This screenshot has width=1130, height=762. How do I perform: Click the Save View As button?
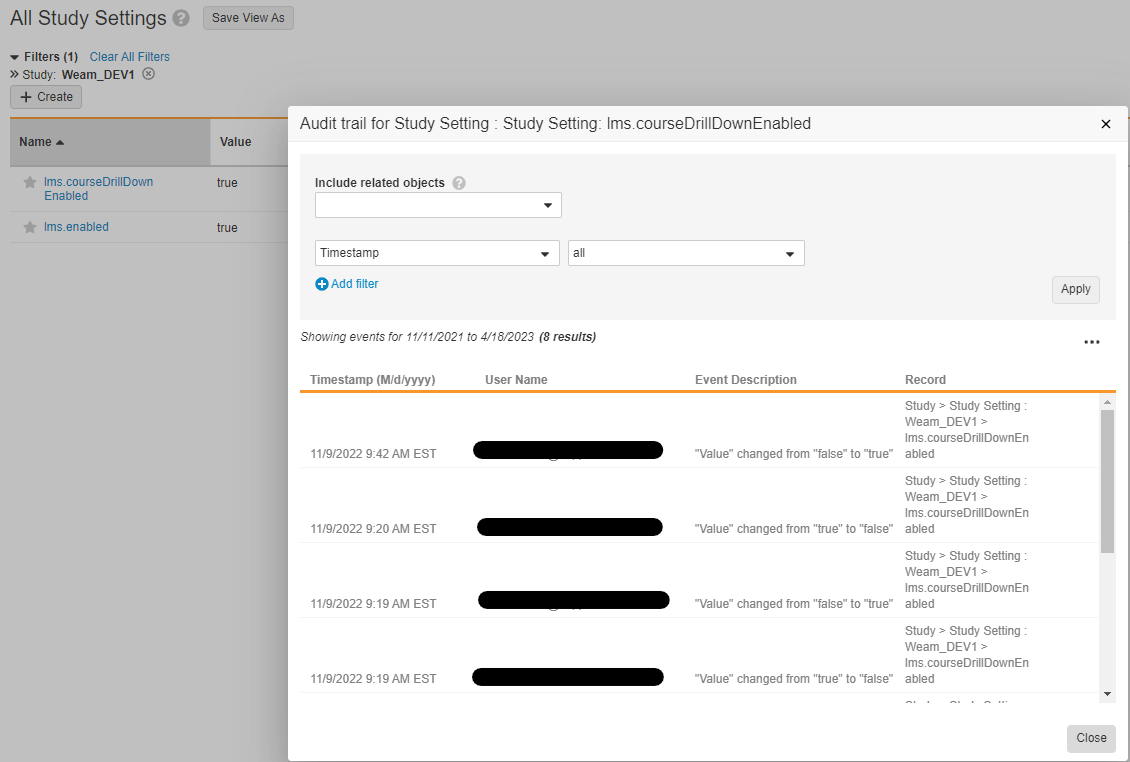tap(248, 18)
